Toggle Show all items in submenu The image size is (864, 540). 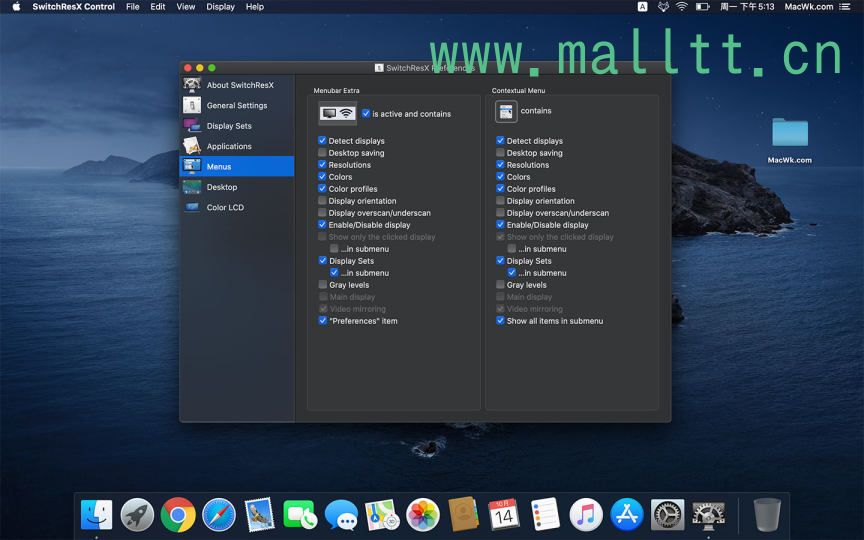click(500, 320)
